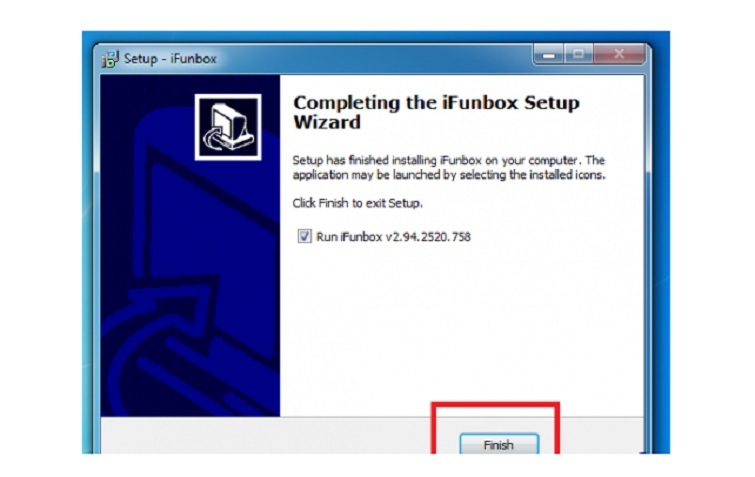Click the 'Completing the iFunbox Setup' heading line
The image size is (755, 477).
[436, 103]
